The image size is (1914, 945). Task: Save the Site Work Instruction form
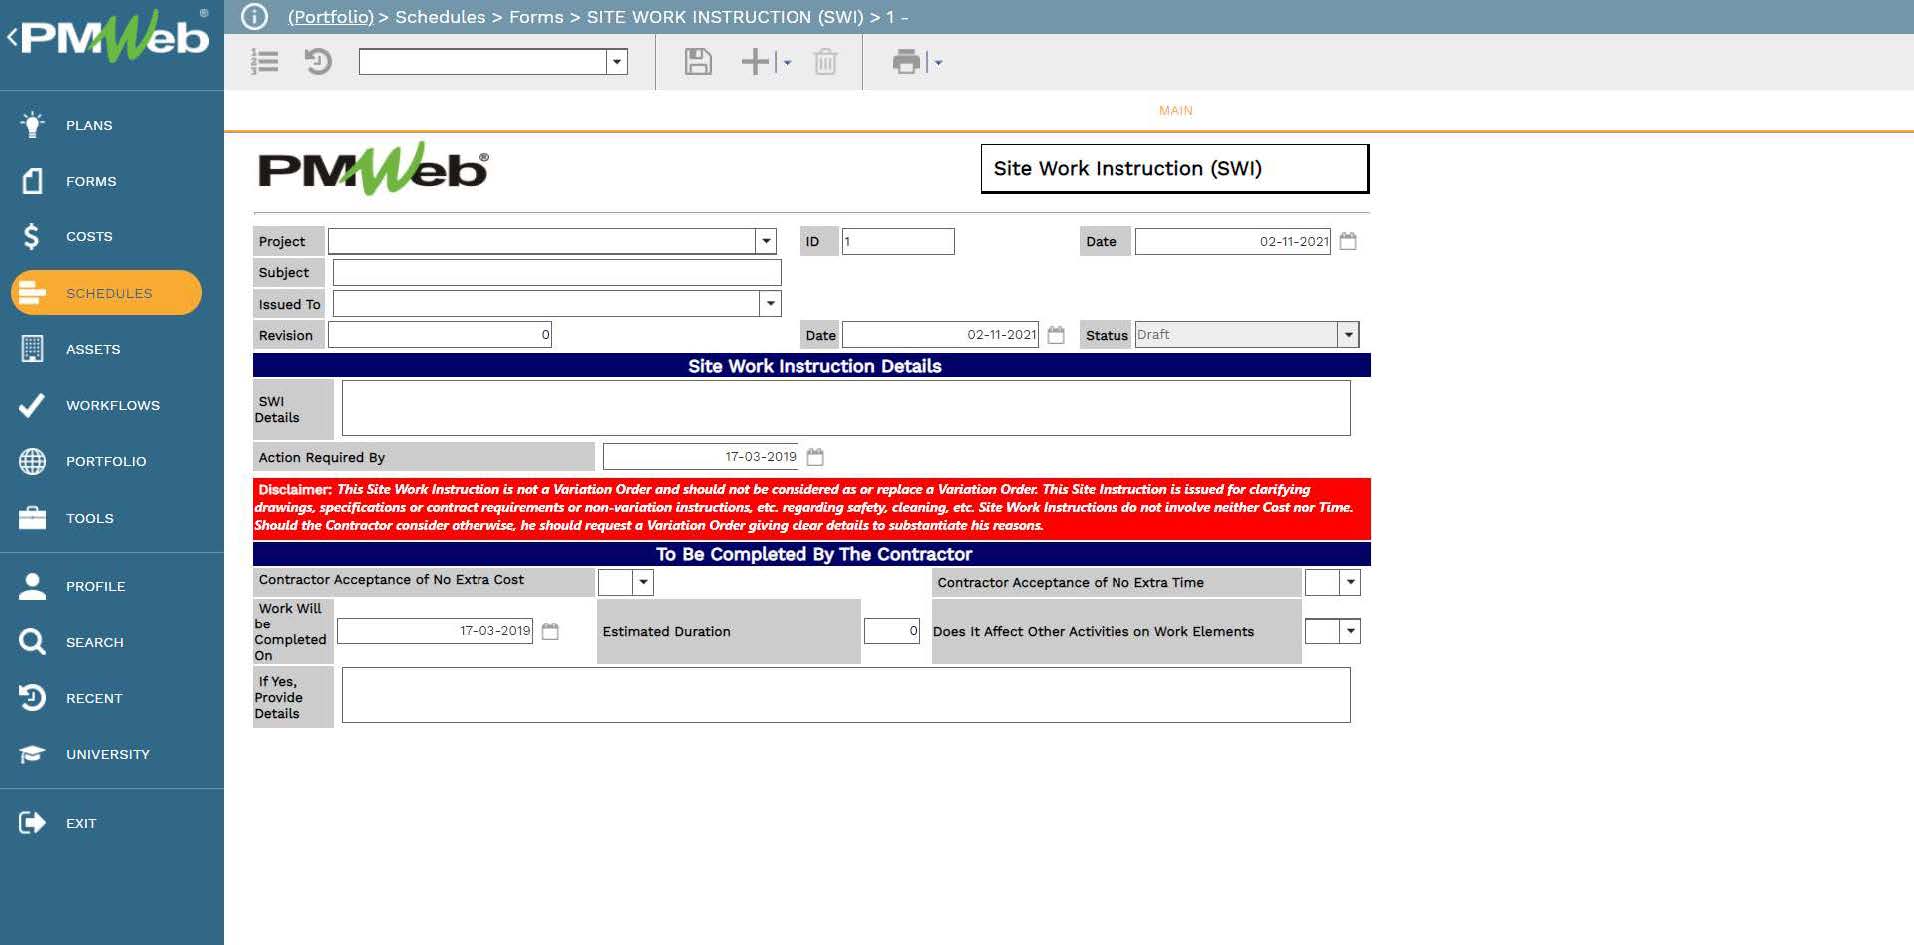[x=697, y=62]
